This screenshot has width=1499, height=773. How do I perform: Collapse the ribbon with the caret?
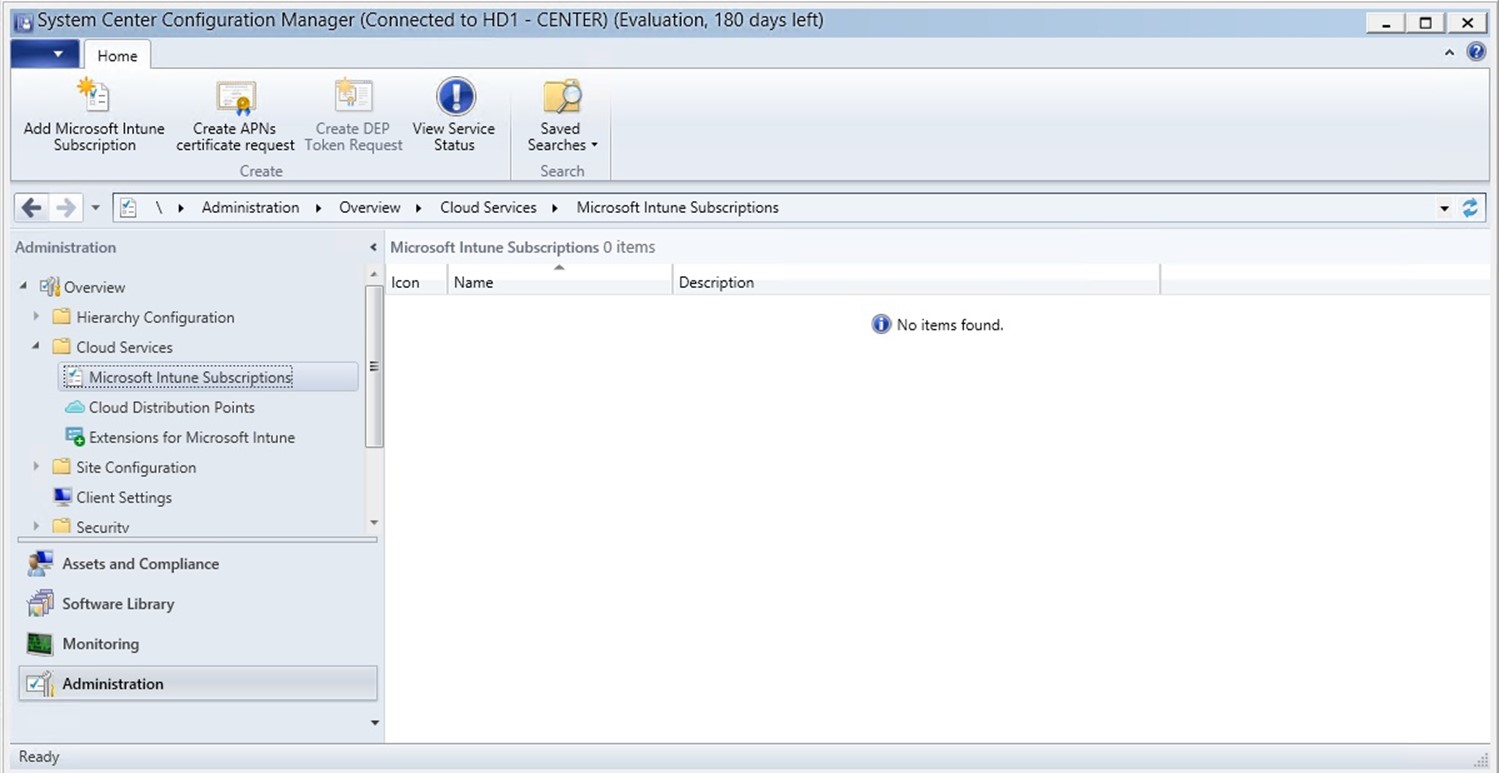pos(1450,53)
